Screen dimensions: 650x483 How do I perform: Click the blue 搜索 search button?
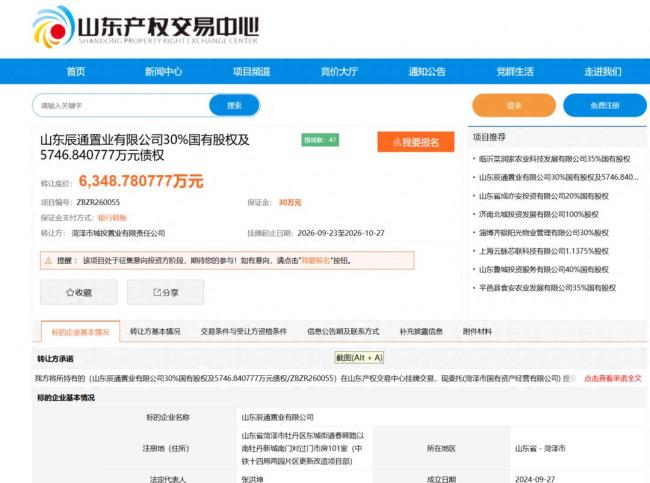coord(234,106)
